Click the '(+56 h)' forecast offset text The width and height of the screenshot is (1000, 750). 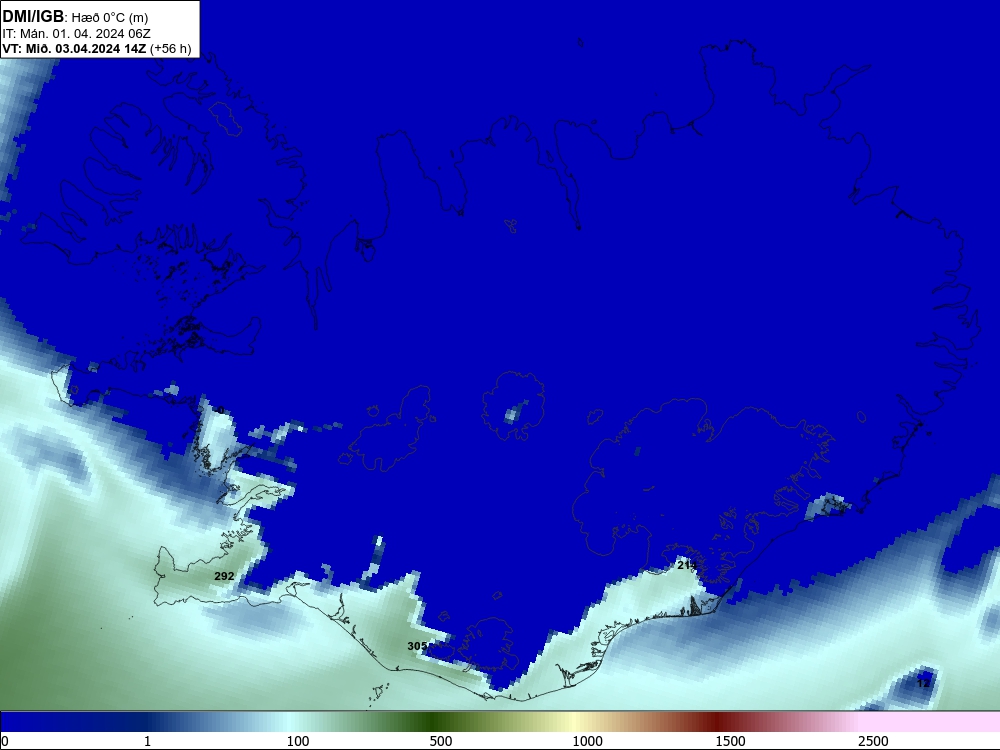(170, 48)
